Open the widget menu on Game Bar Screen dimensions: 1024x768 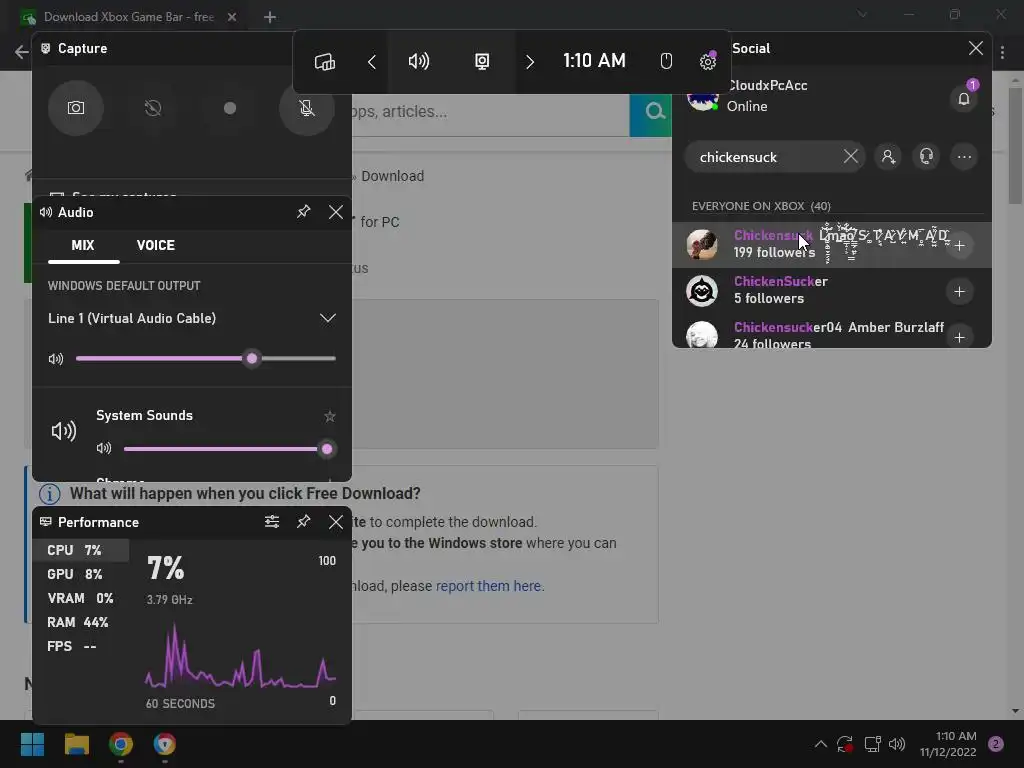coord(325,61)
